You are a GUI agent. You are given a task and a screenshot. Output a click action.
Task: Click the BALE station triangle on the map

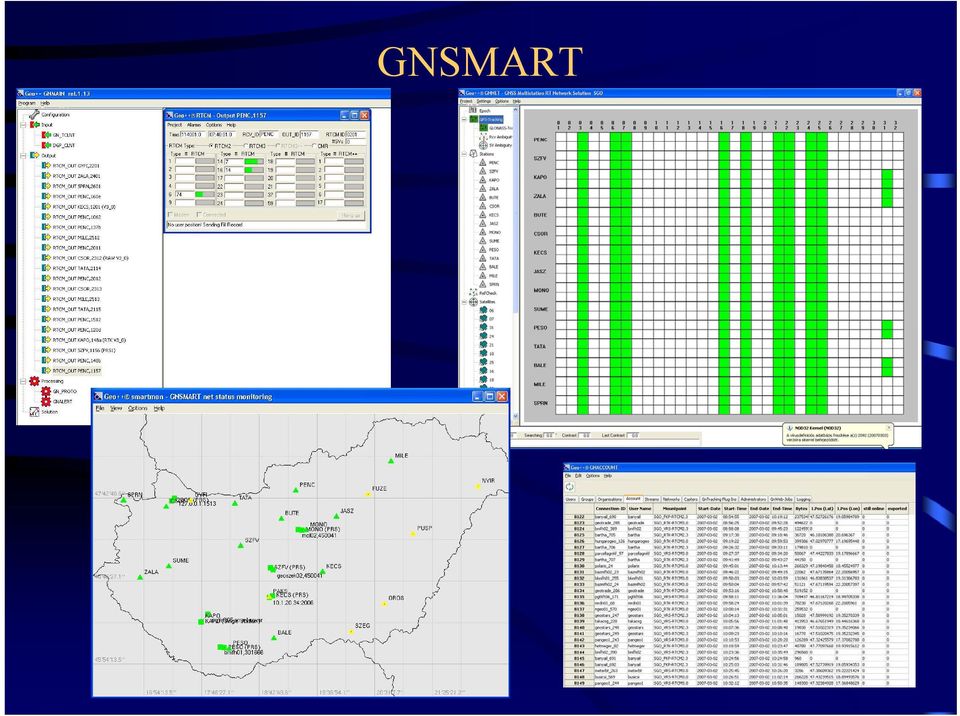(x=274, y=638)
